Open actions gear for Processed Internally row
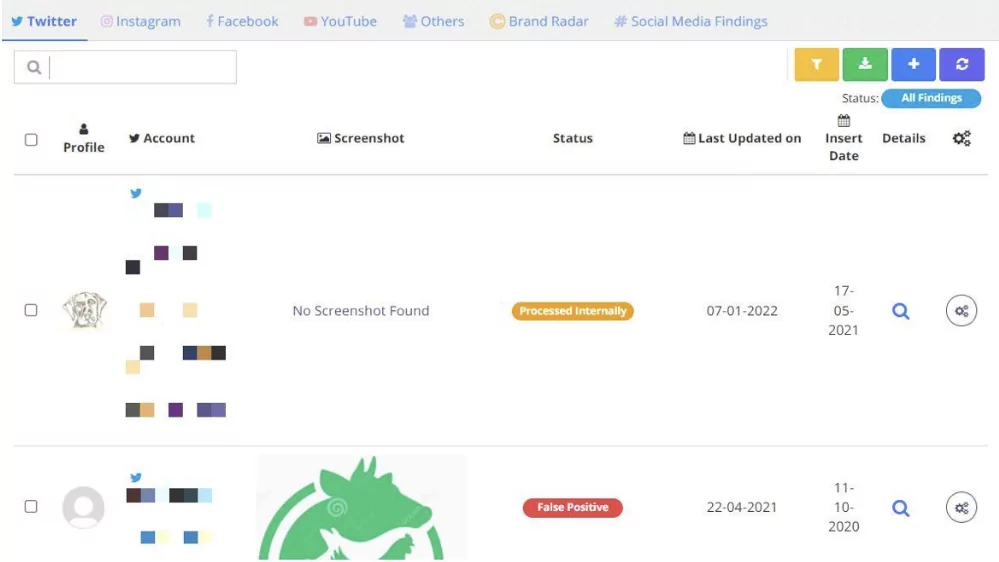 (961, 311)
